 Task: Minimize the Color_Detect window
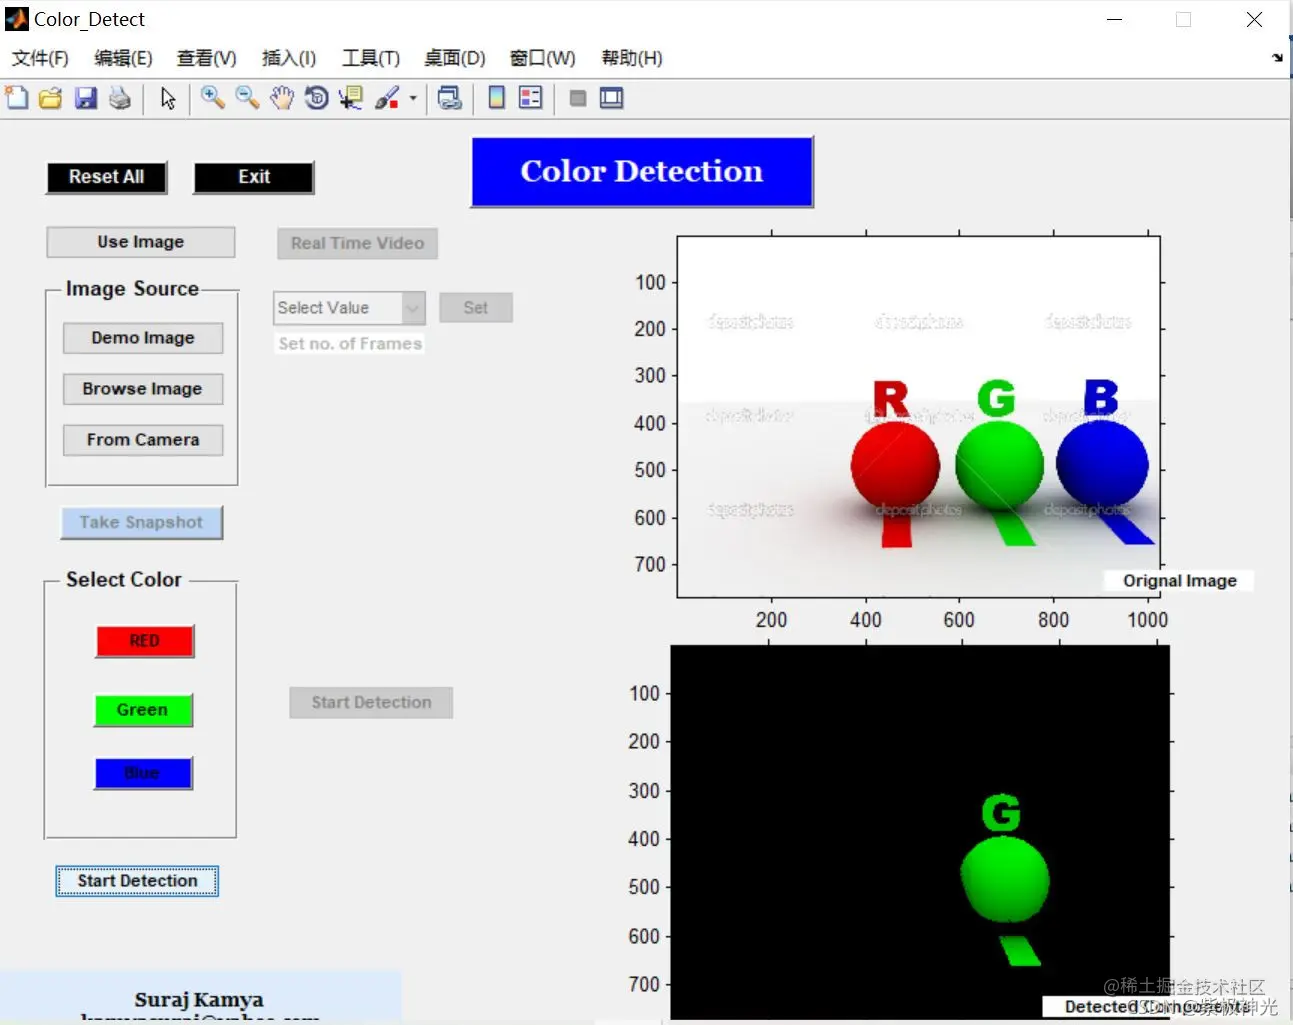click(1114, 19)
